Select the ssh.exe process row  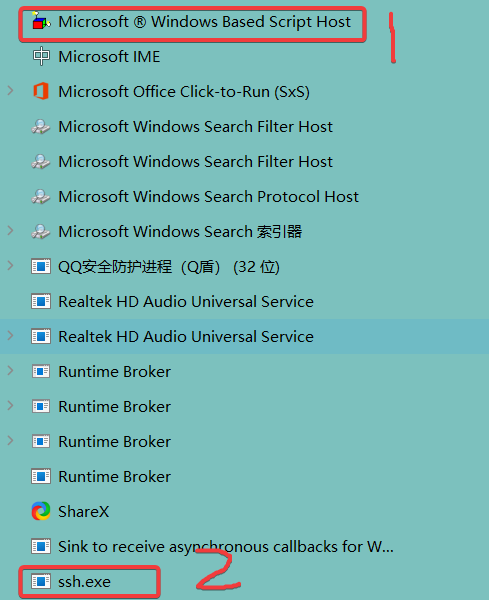244,582
